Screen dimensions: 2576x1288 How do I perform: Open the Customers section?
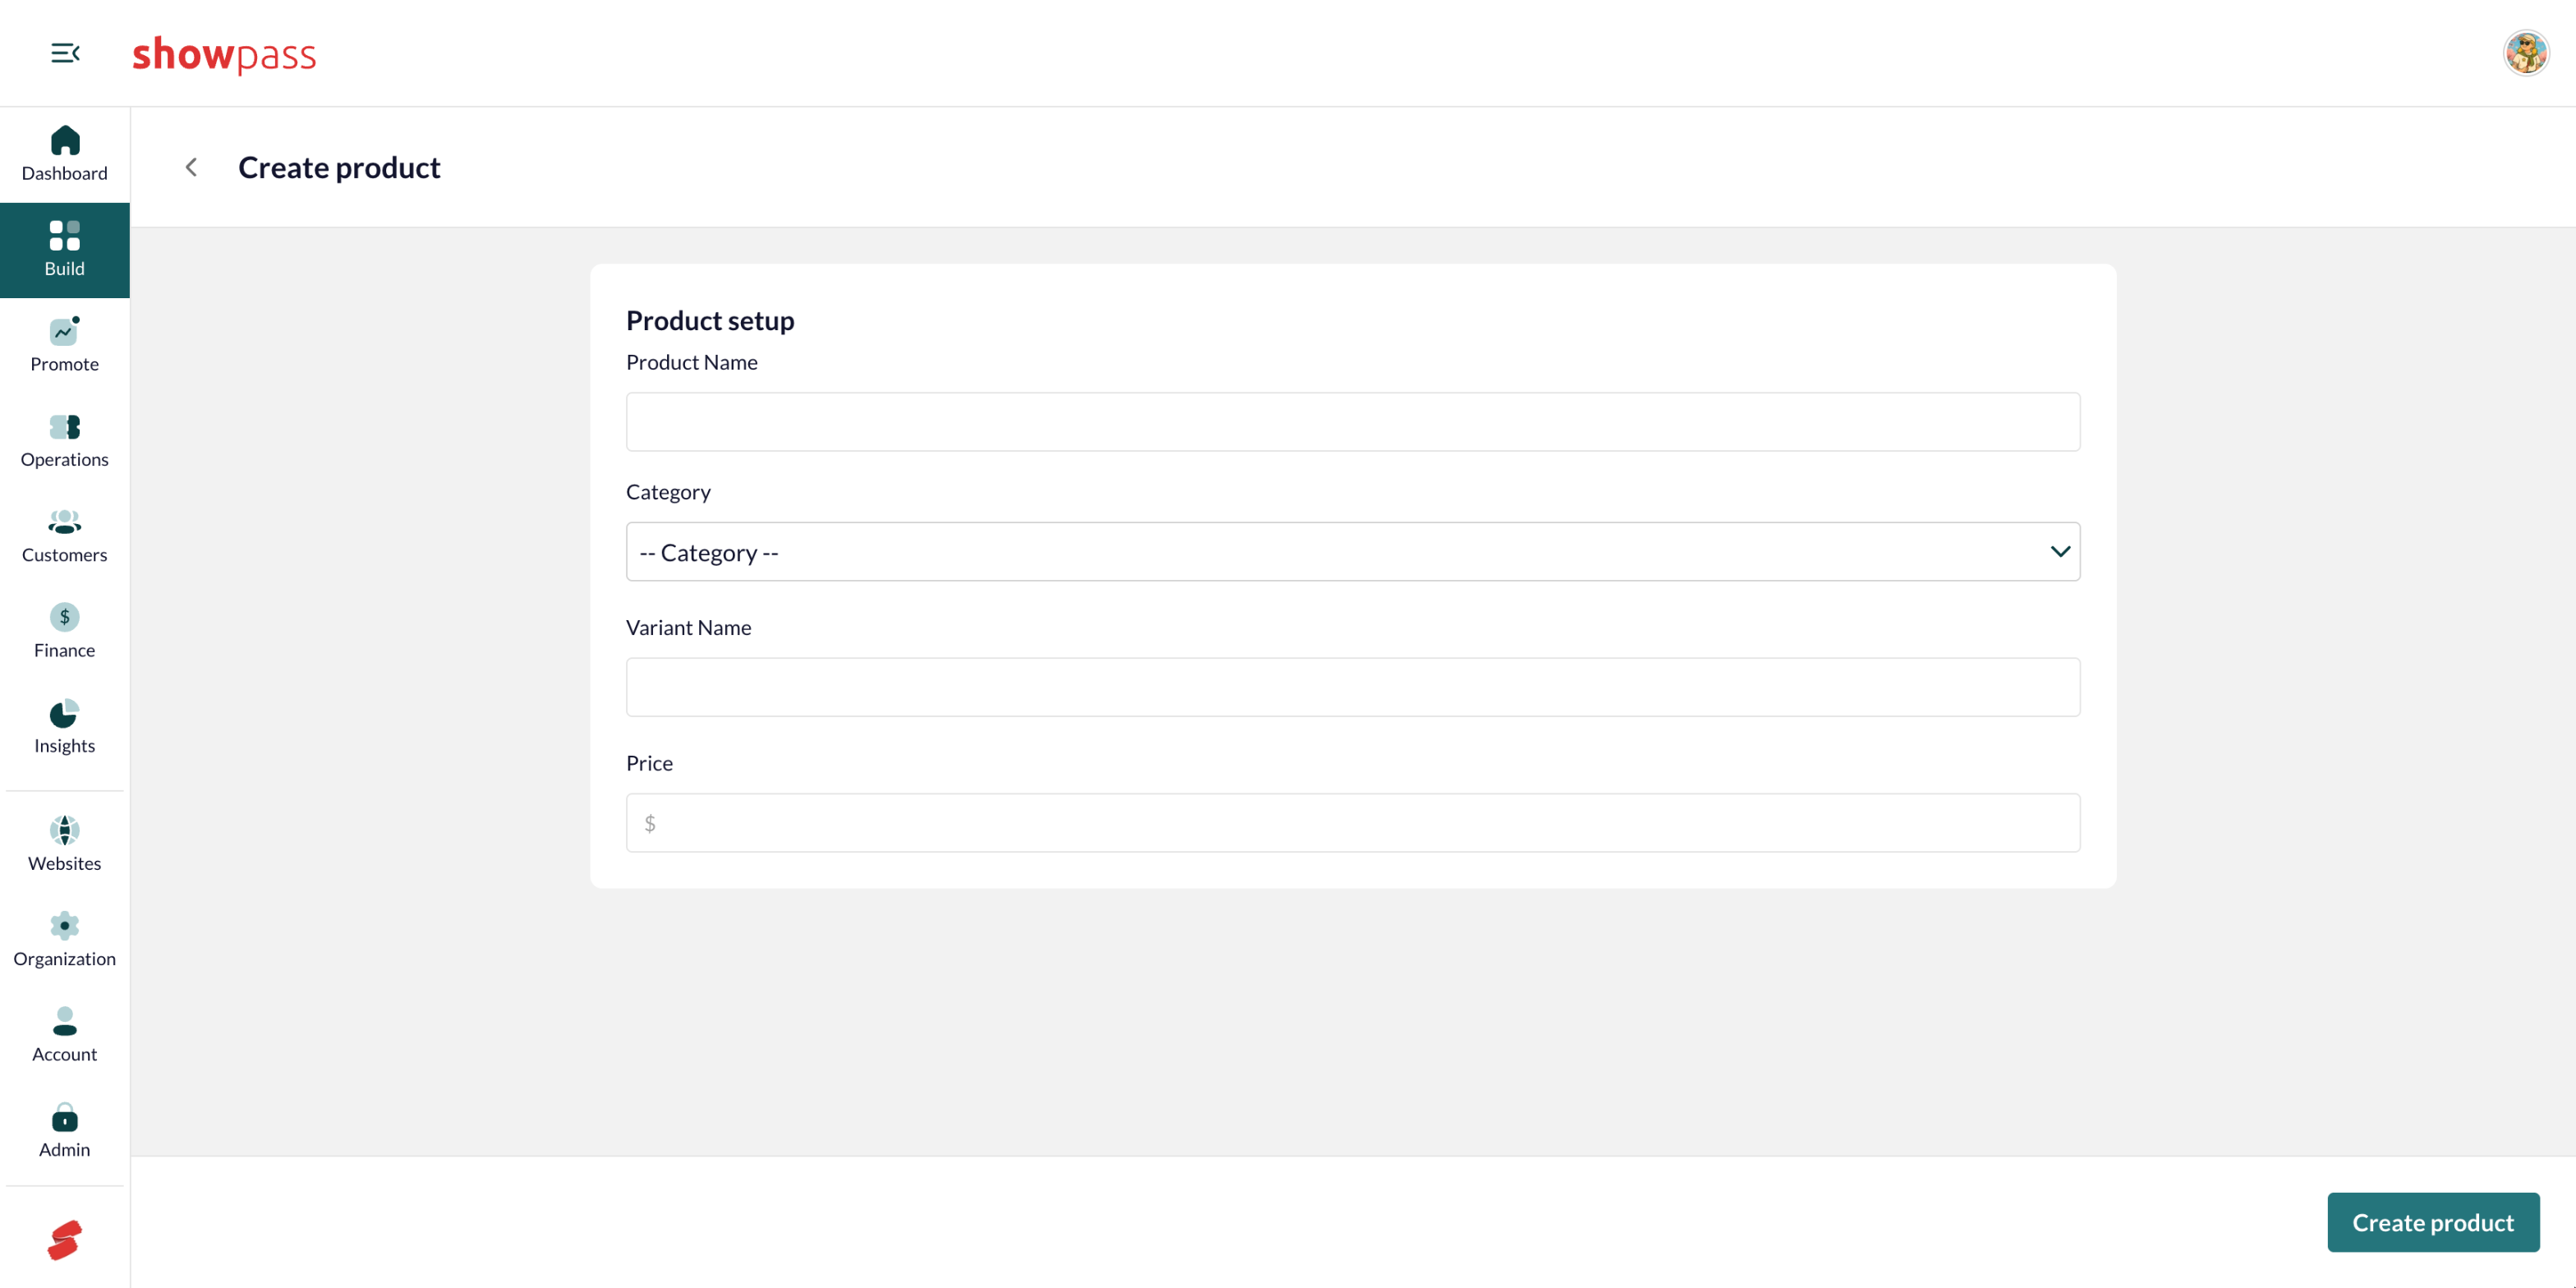pyautogui.click(x=65, y=536)
